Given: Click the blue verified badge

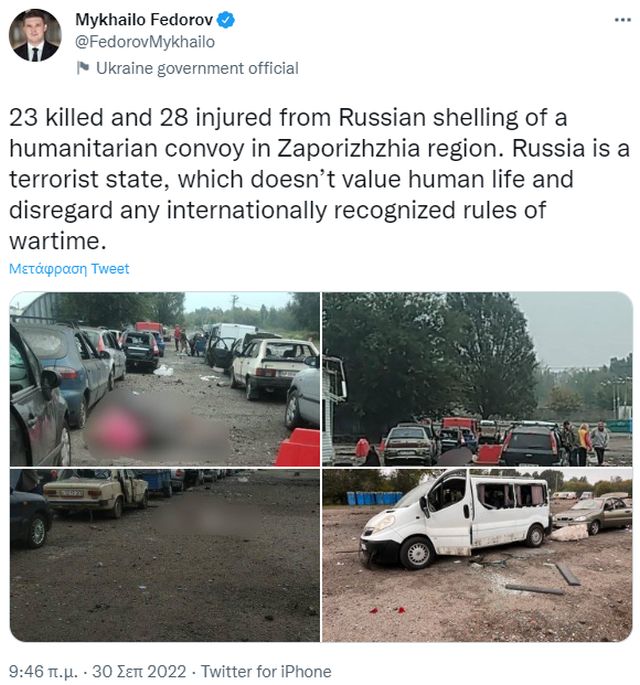Looking at the screenshot, I should [x=226, y=20].
